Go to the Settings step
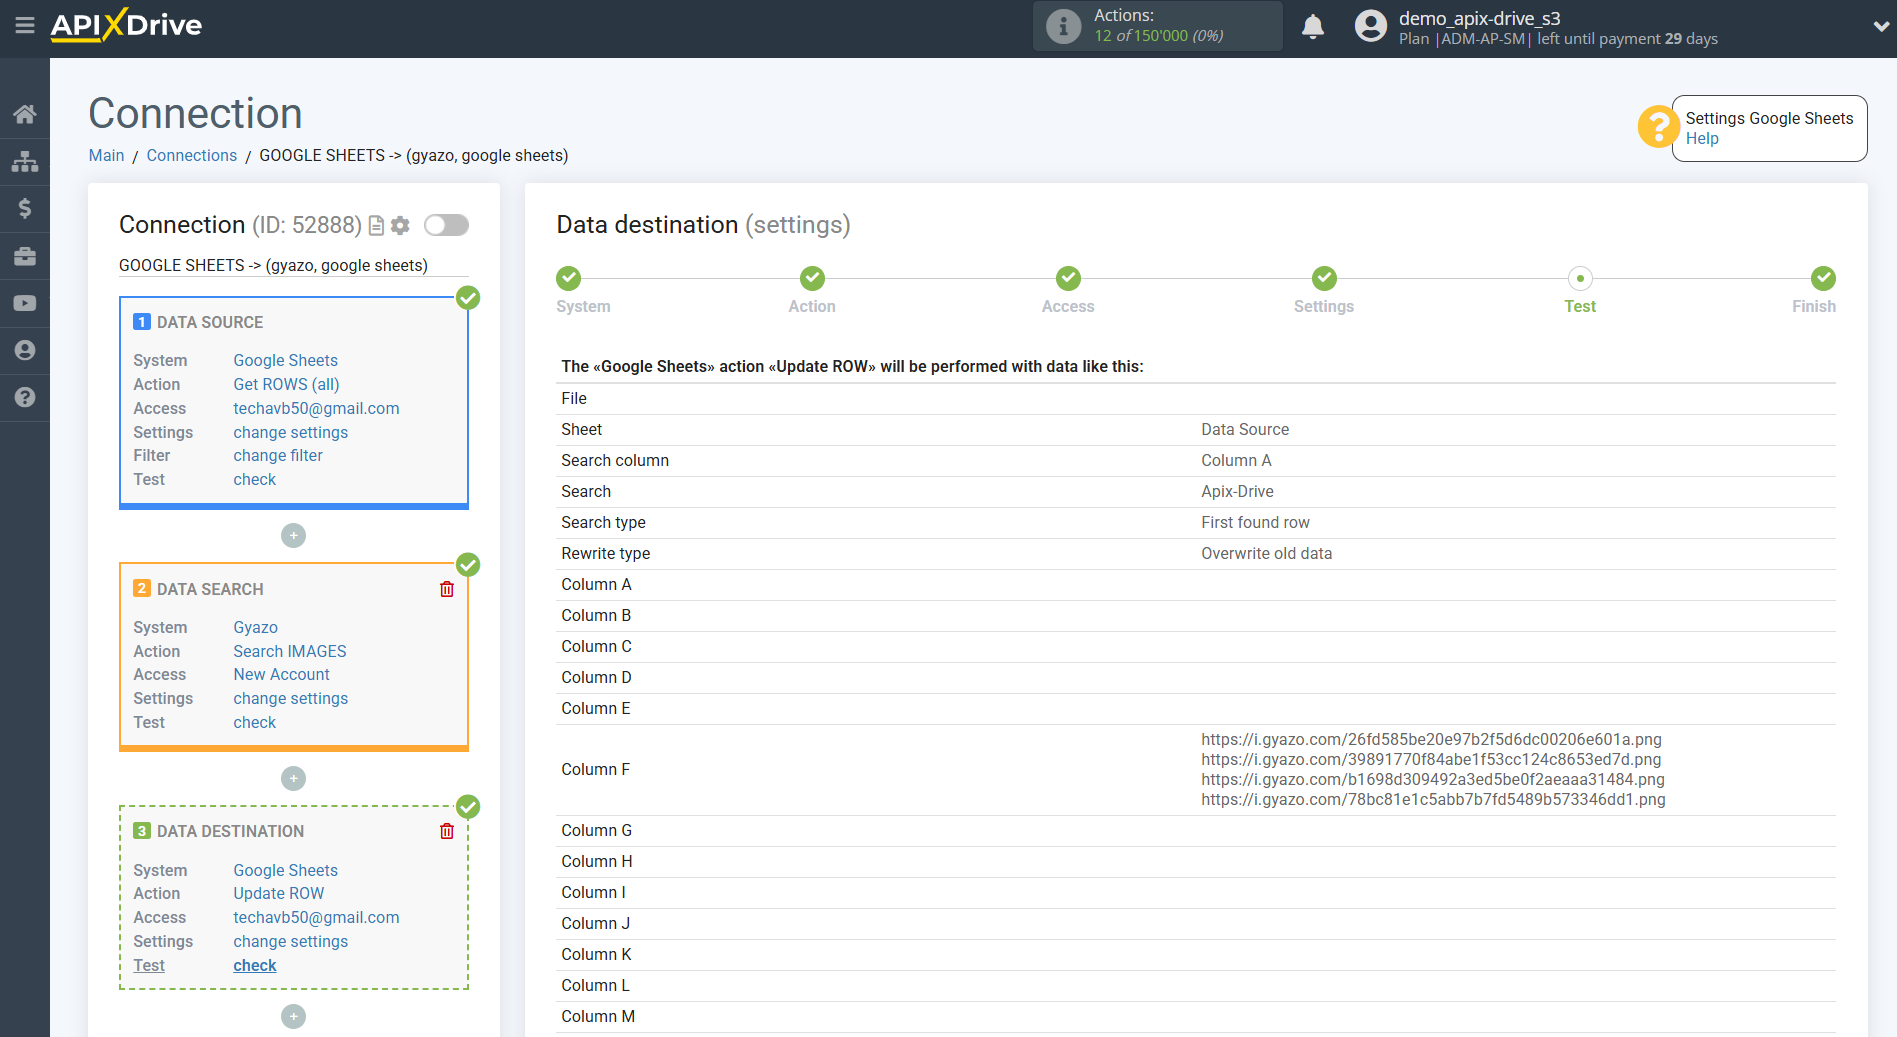The width and height of the screenshot is (1897, 1037). pos(1323,279)
